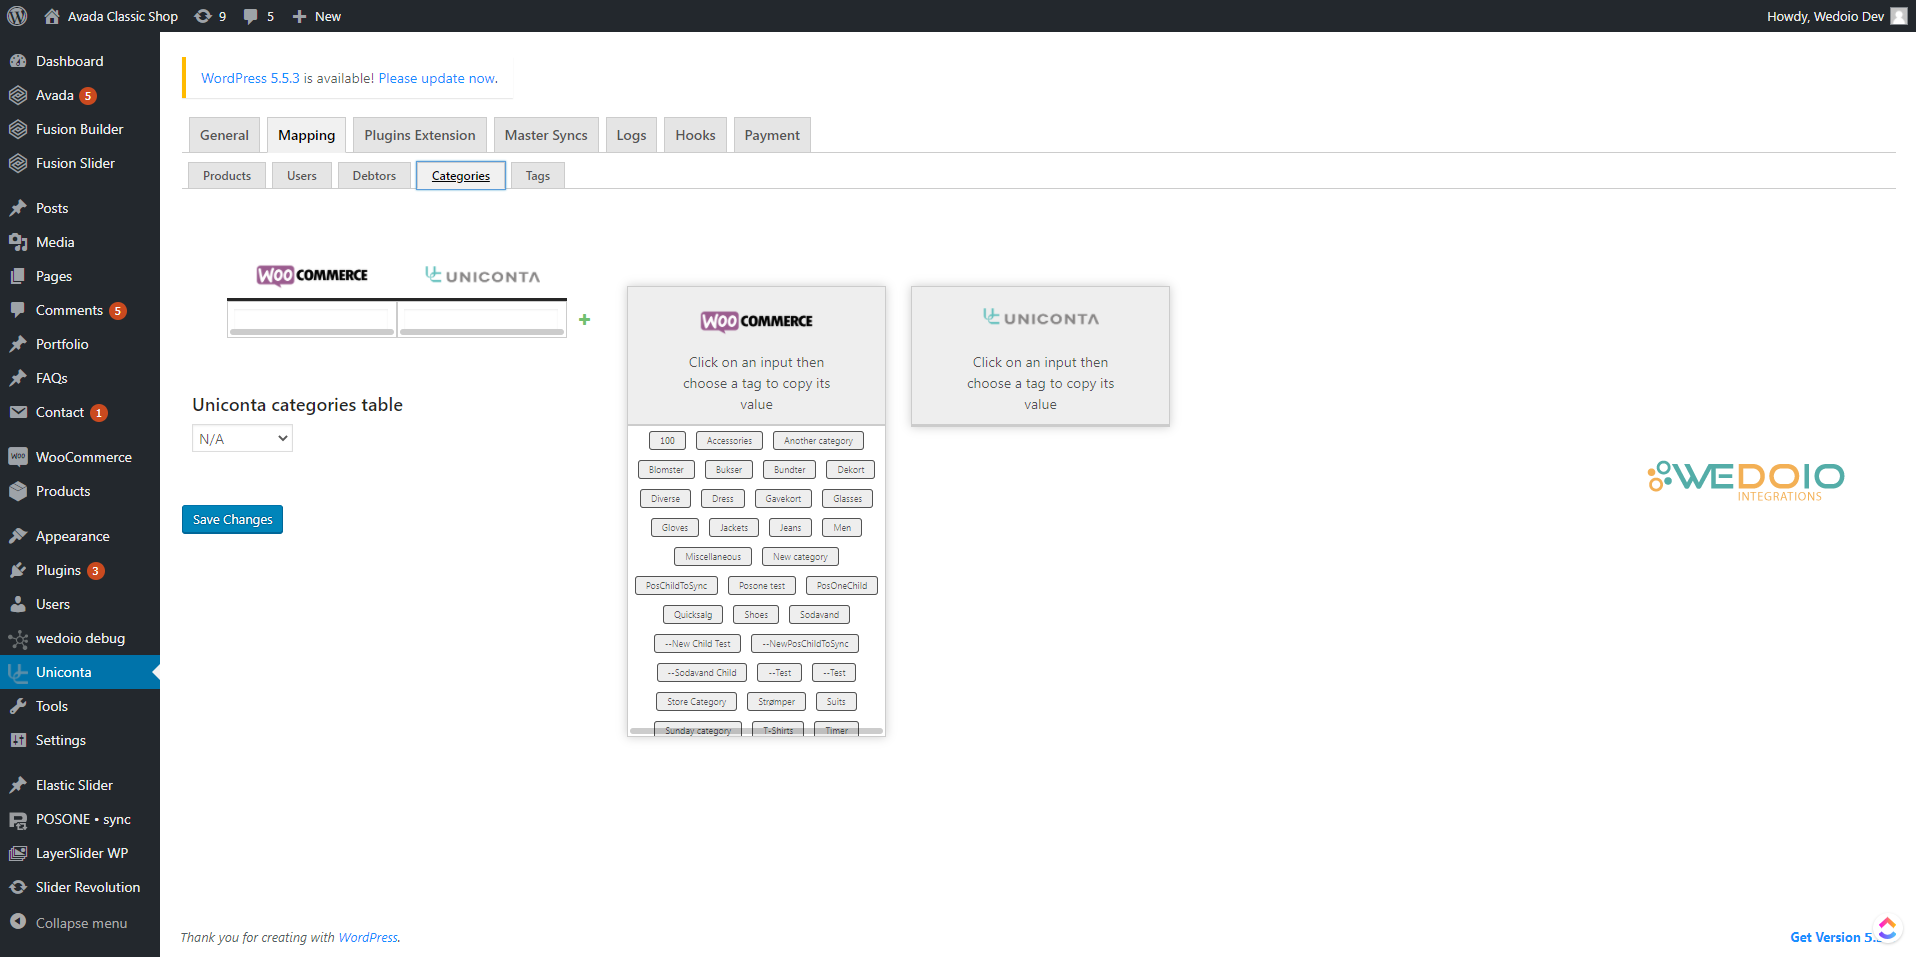Choose the Gavekort category tag

[x=783, y=499]
